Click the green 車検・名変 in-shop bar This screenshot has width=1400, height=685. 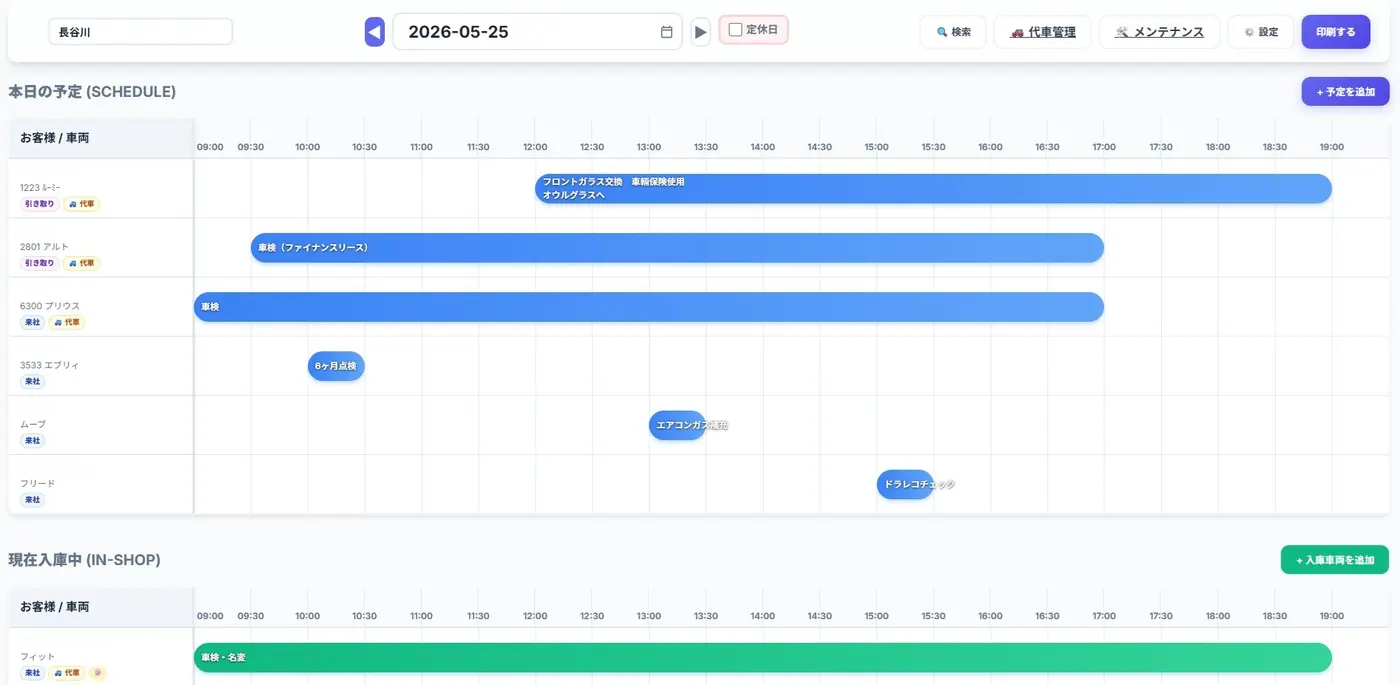click(763, 658)
